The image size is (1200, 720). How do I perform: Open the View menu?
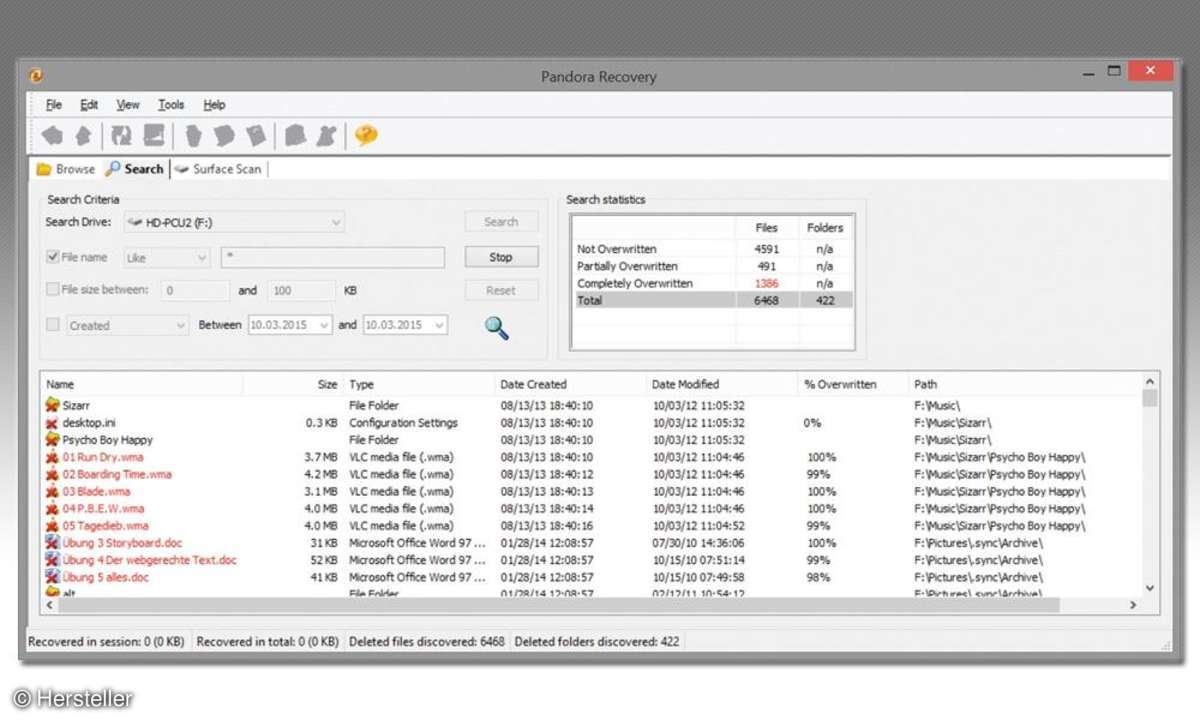128,105
